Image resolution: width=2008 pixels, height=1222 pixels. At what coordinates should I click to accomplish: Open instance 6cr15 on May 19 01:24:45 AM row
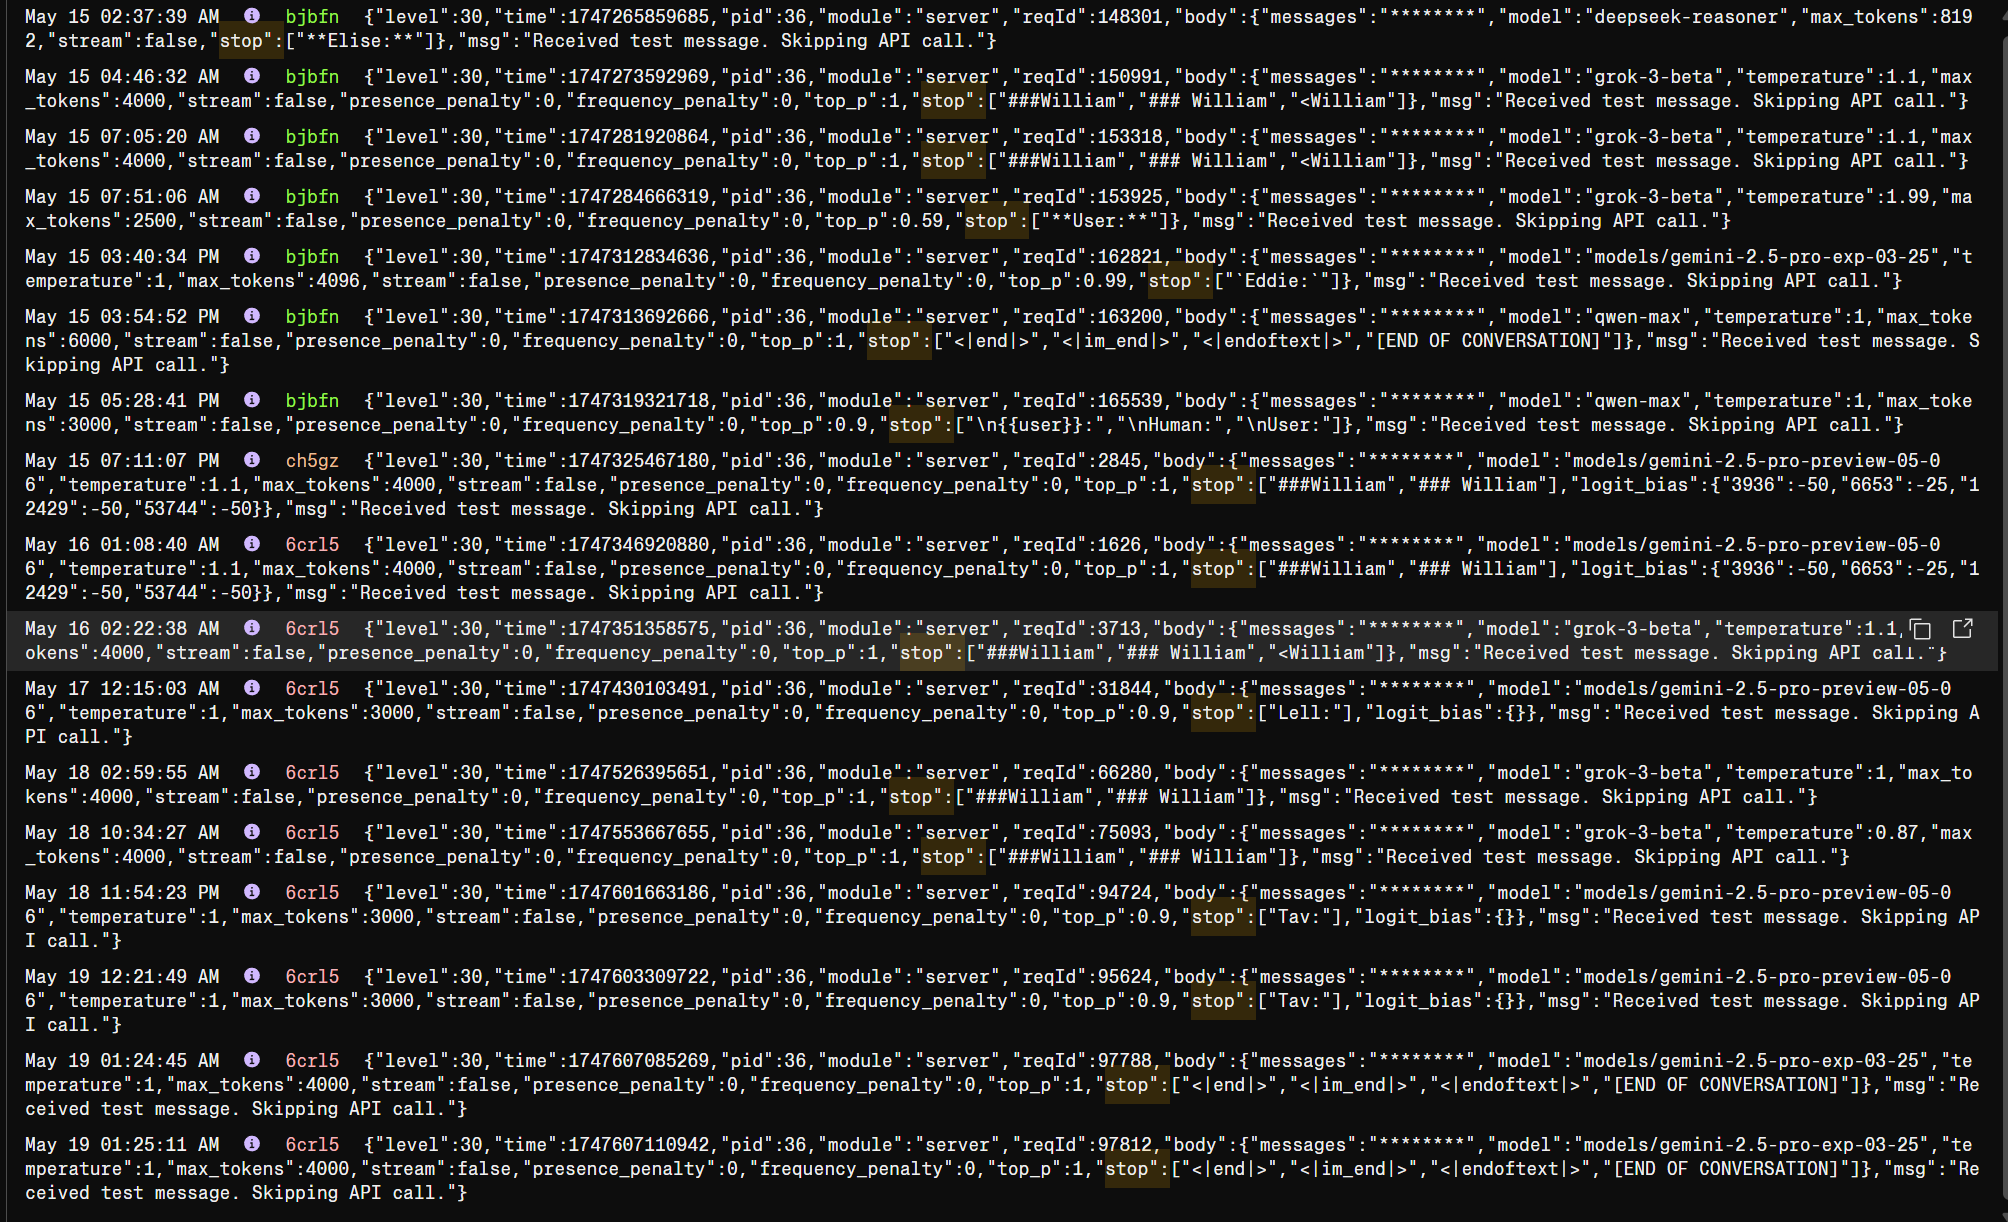point(312,1061)
